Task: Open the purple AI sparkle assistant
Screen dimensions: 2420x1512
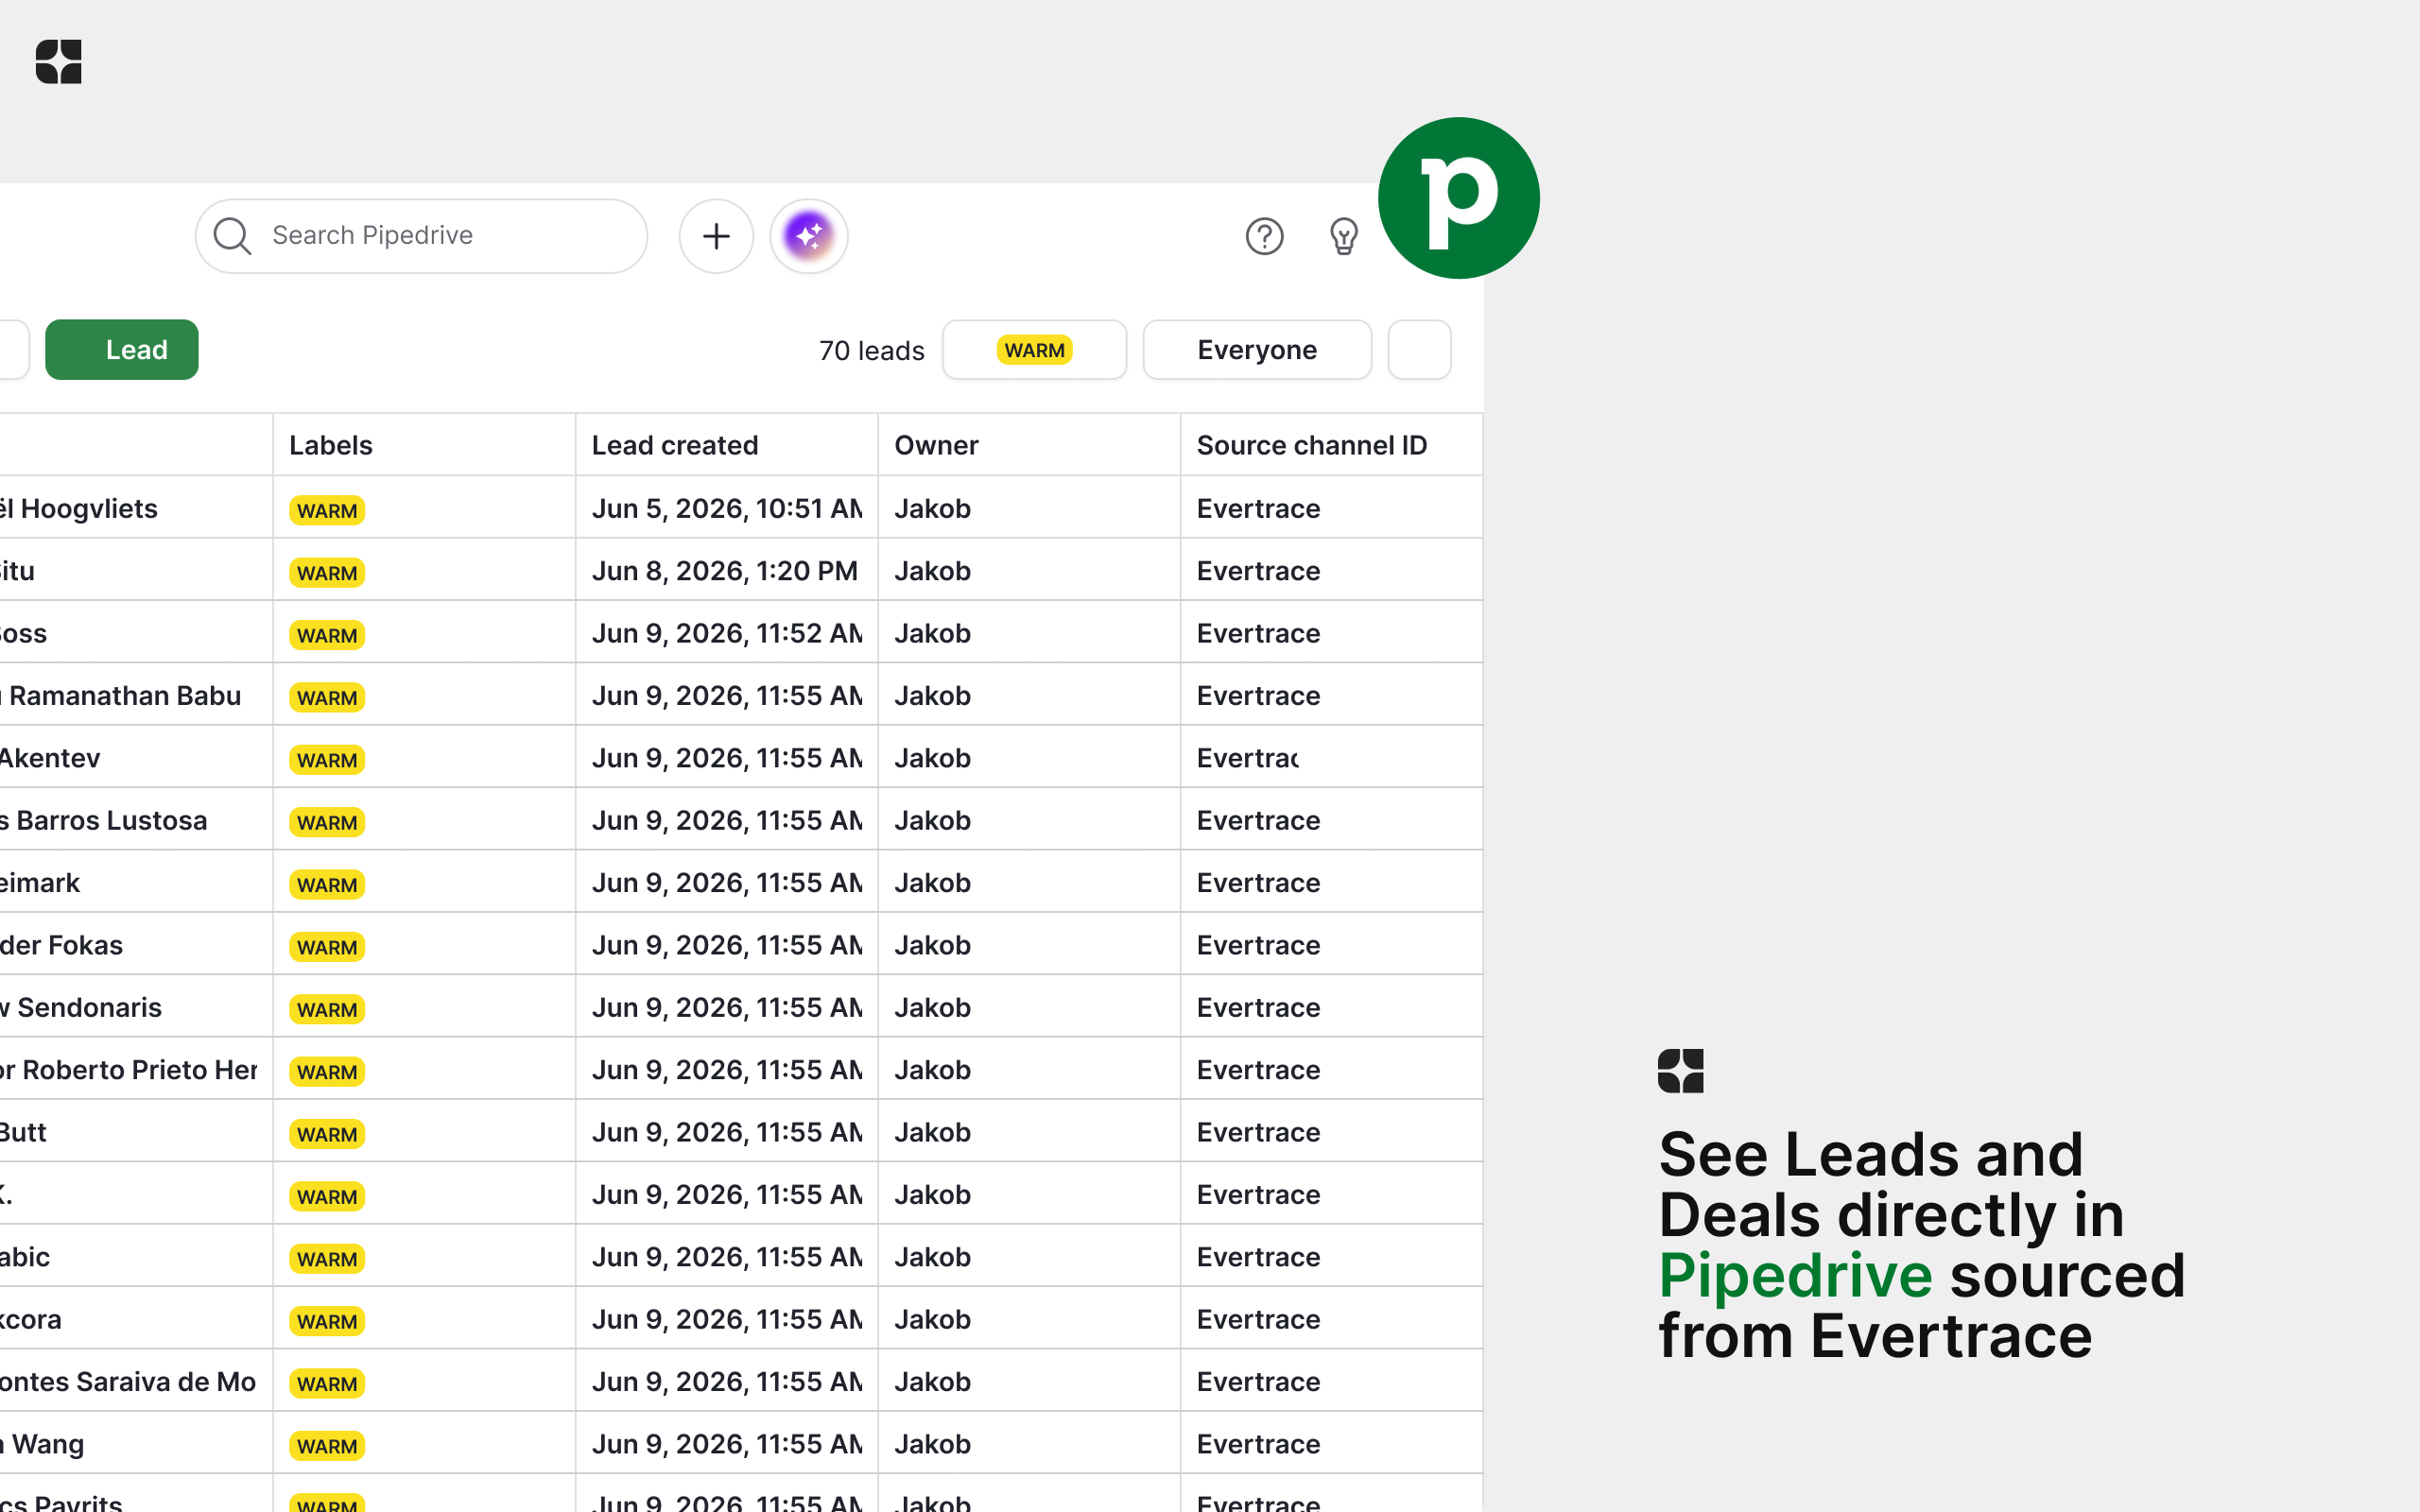Action: pos(809,236)
